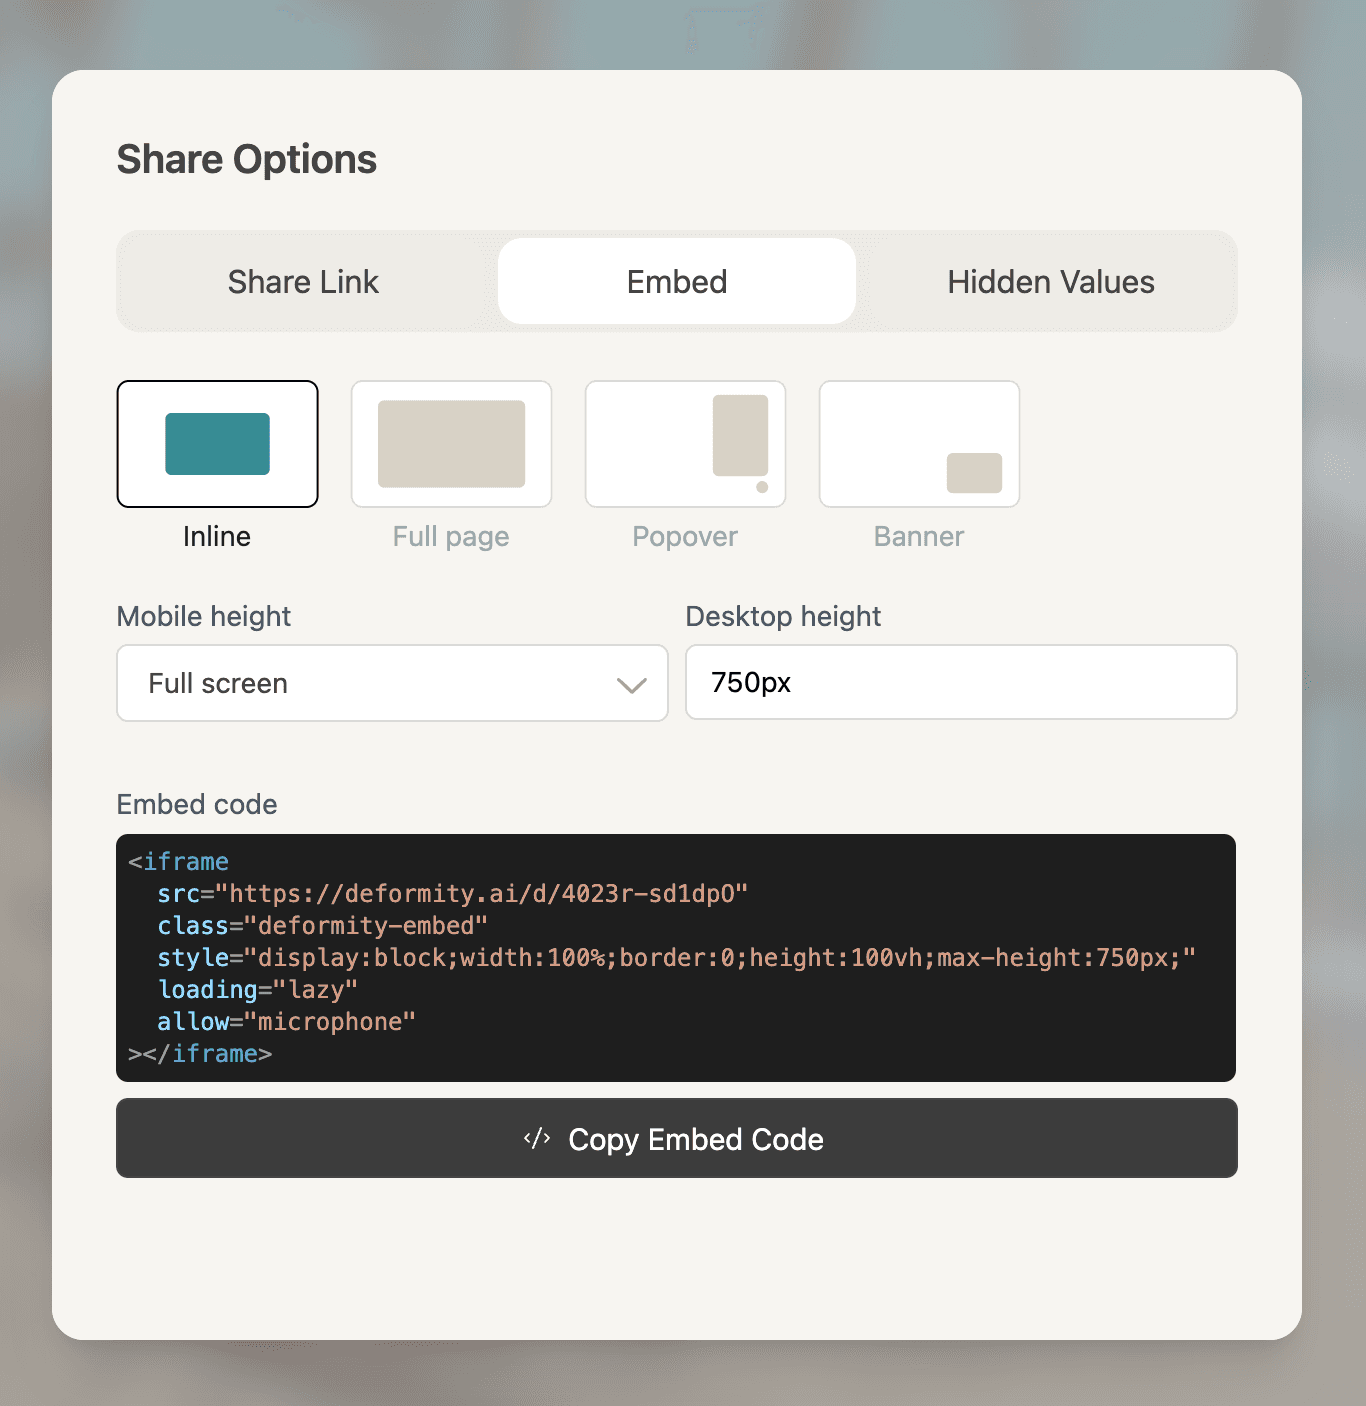The image size is (1366, 1406).
Task: Open the Hidden Values tab
Action: coord(1049,281)
